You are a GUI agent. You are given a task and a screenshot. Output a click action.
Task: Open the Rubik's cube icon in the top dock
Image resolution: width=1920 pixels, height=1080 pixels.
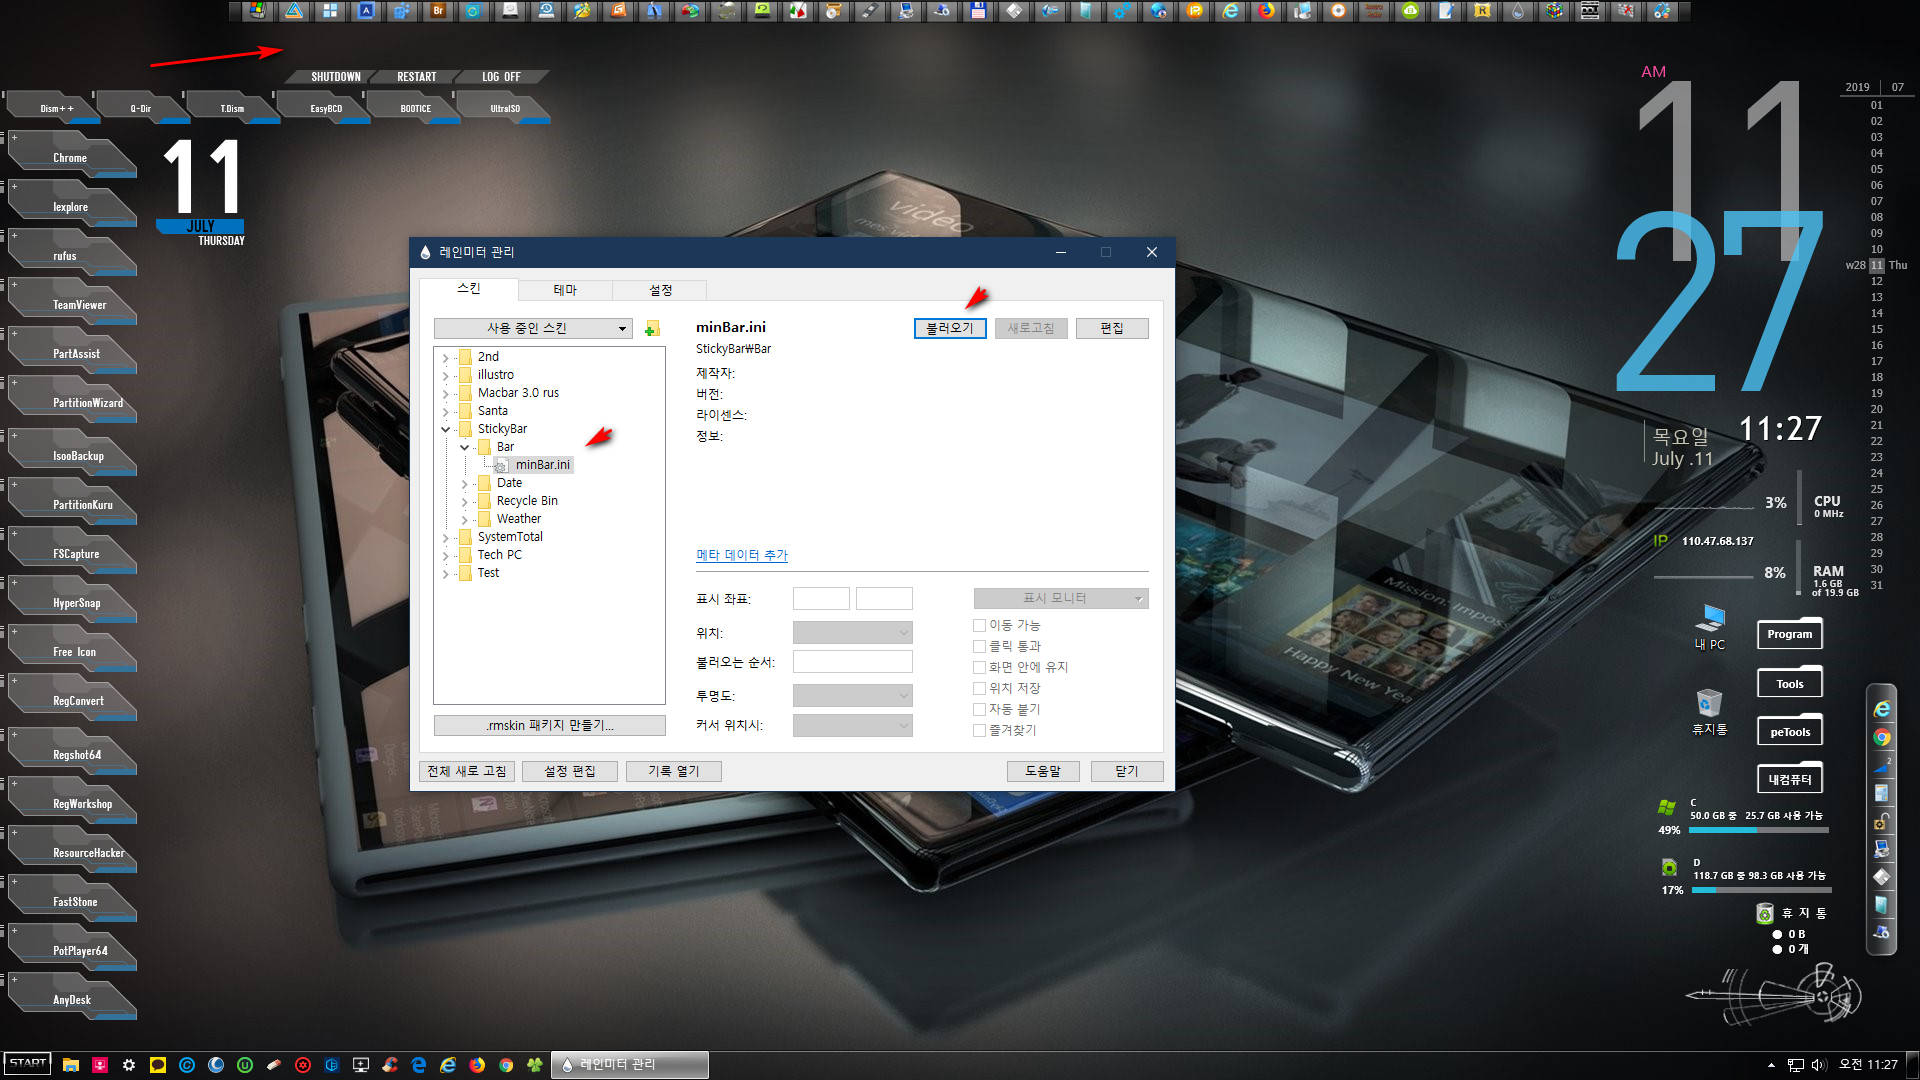click(x=1554, y=11)
